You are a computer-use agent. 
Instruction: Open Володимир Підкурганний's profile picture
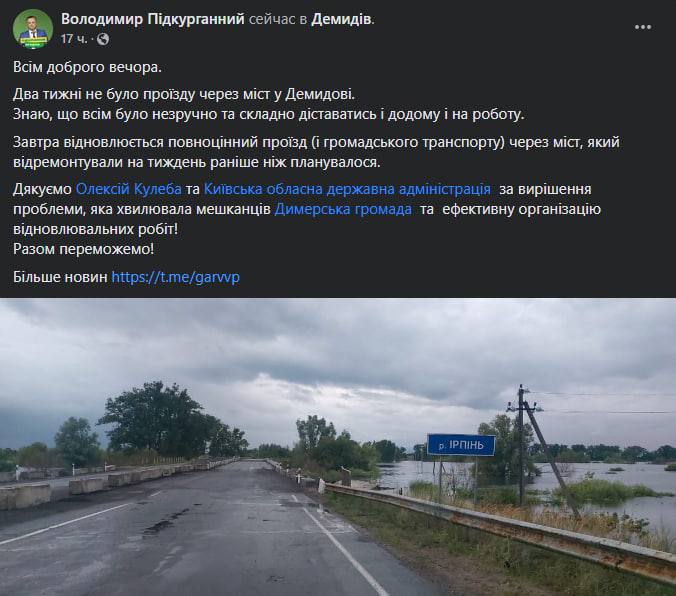(x=33, y=29)
